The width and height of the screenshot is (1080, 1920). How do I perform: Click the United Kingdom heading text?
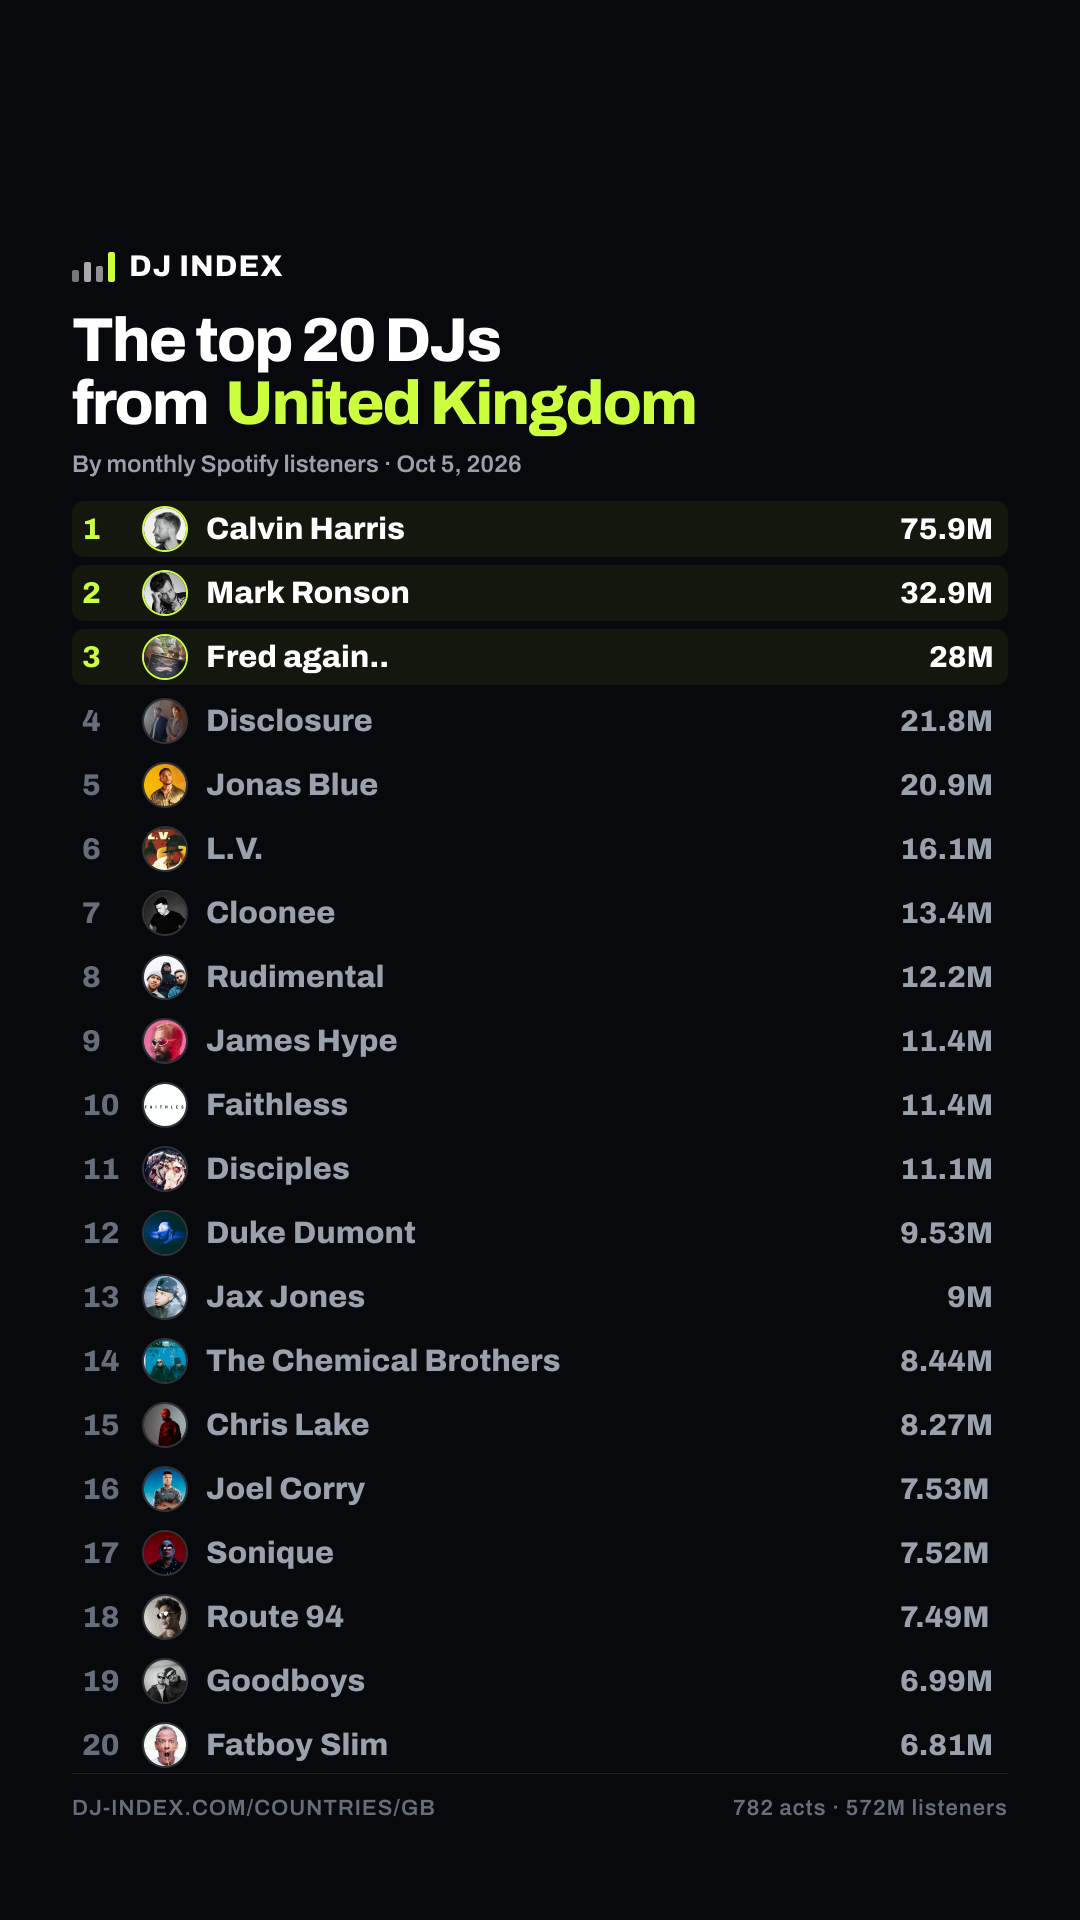point(461,403)
